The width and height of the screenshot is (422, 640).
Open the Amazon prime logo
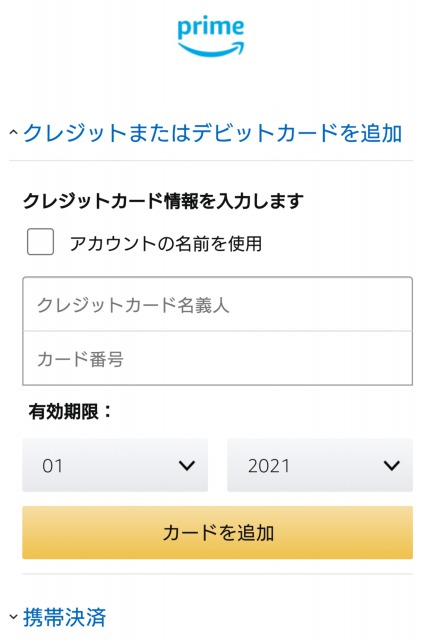click(x=211, y=36)
